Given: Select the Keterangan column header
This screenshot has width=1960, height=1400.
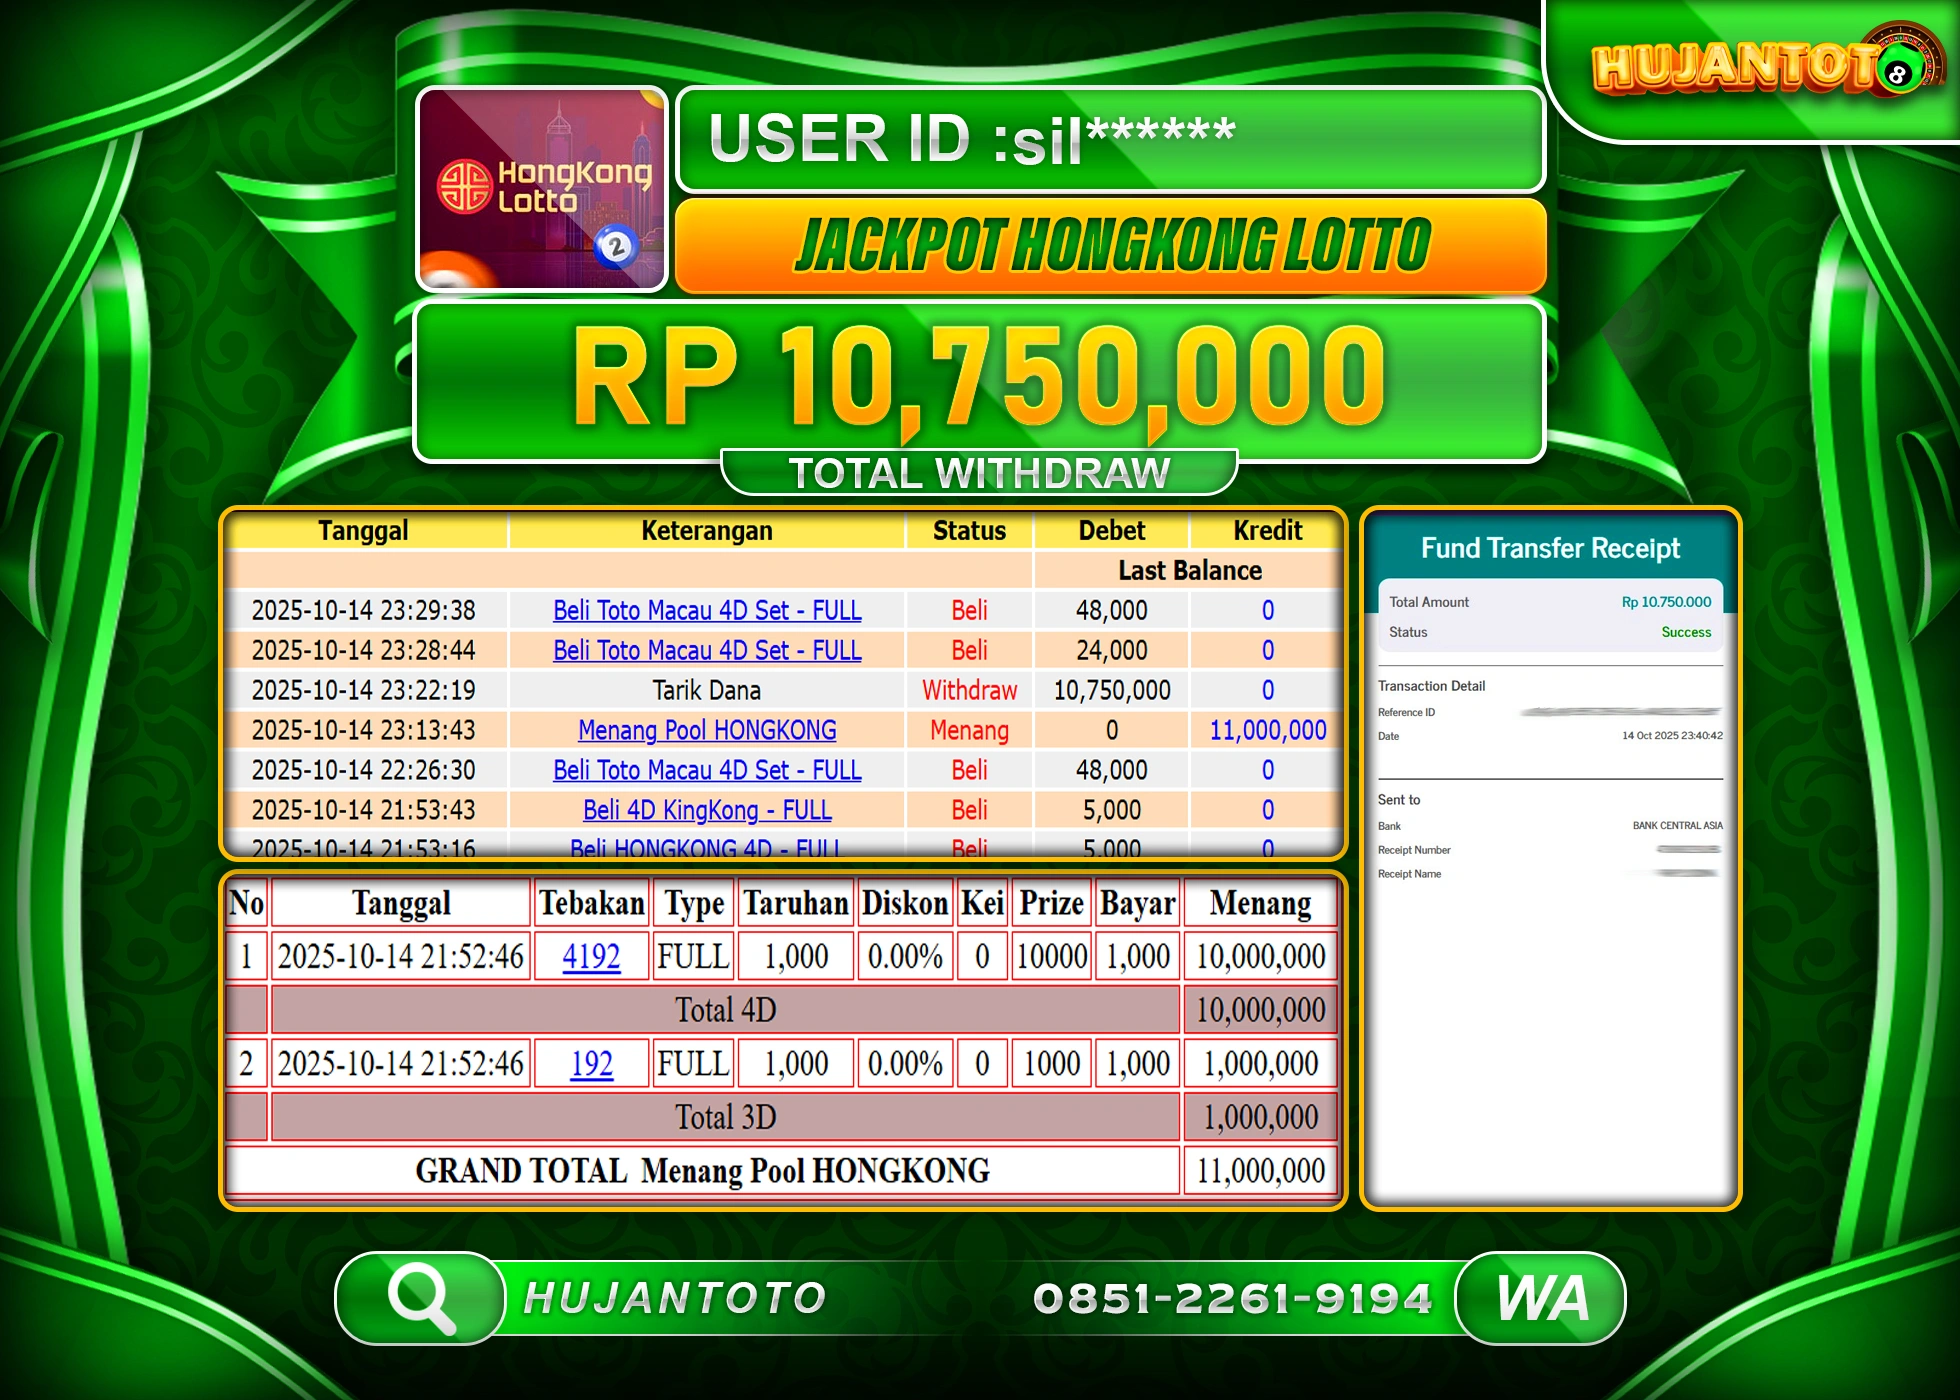Looking at the screenshot, I should click(706, 531).
